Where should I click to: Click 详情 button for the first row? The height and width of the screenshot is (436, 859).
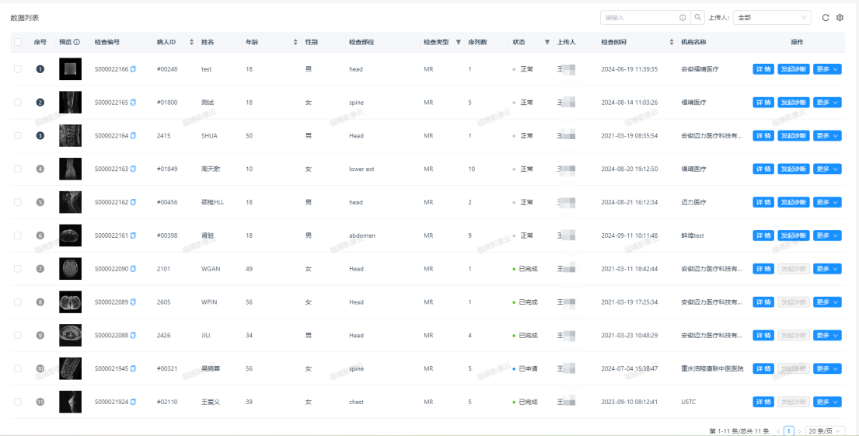pyautogui.click(x=763, y=69)
